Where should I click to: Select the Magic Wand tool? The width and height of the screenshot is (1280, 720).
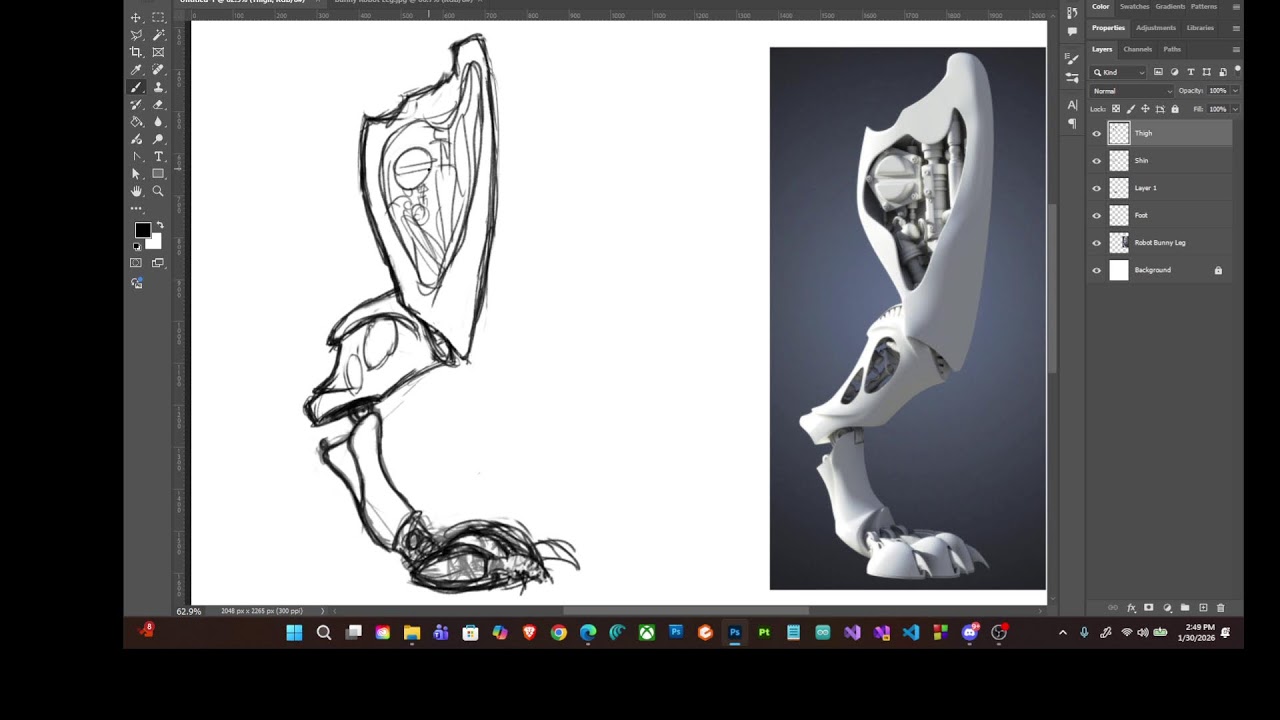[158, 35]
